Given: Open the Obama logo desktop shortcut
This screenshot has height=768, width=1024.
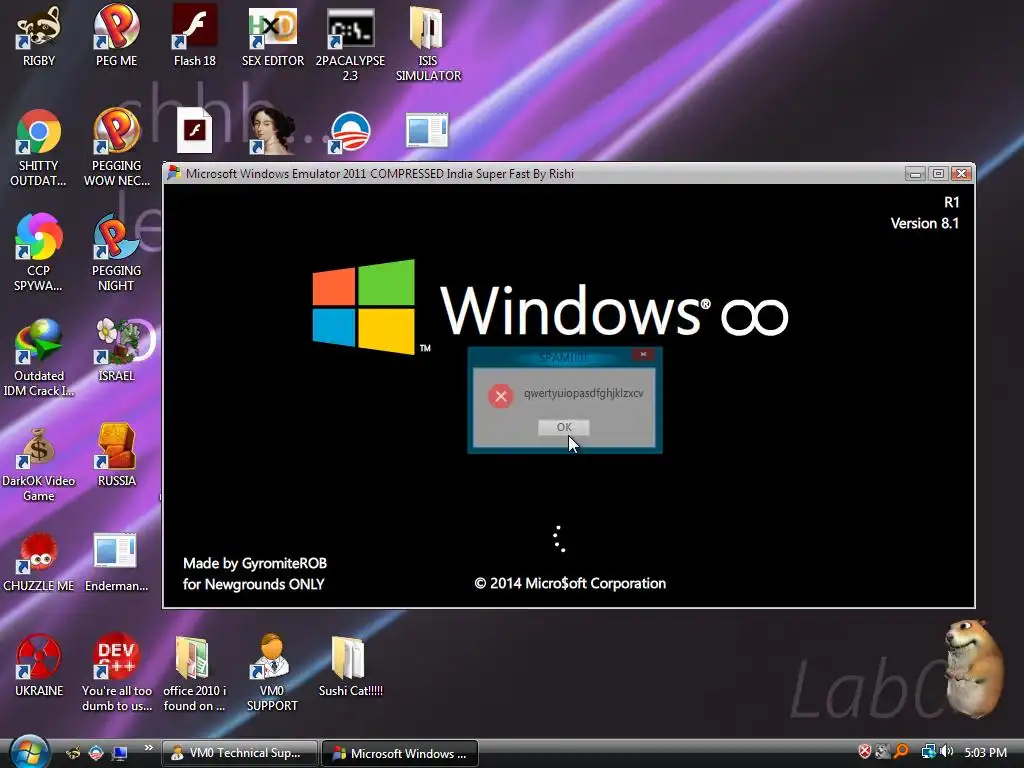Looking at the screenshot, I should [x=350, y=132].
